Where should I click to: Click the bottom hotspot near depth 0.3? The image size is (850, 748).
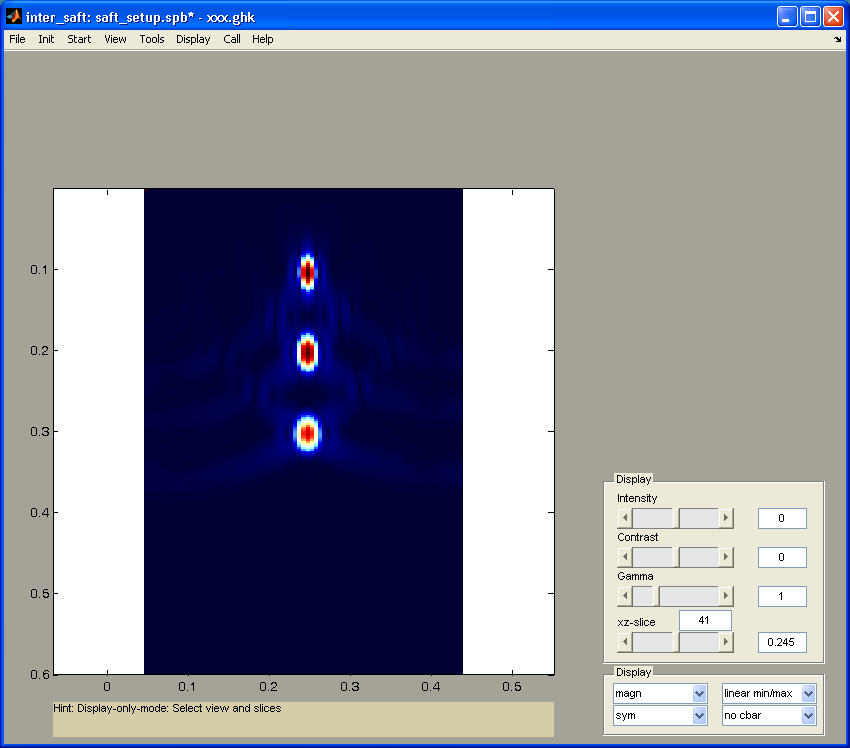click(x=307, y=433)
